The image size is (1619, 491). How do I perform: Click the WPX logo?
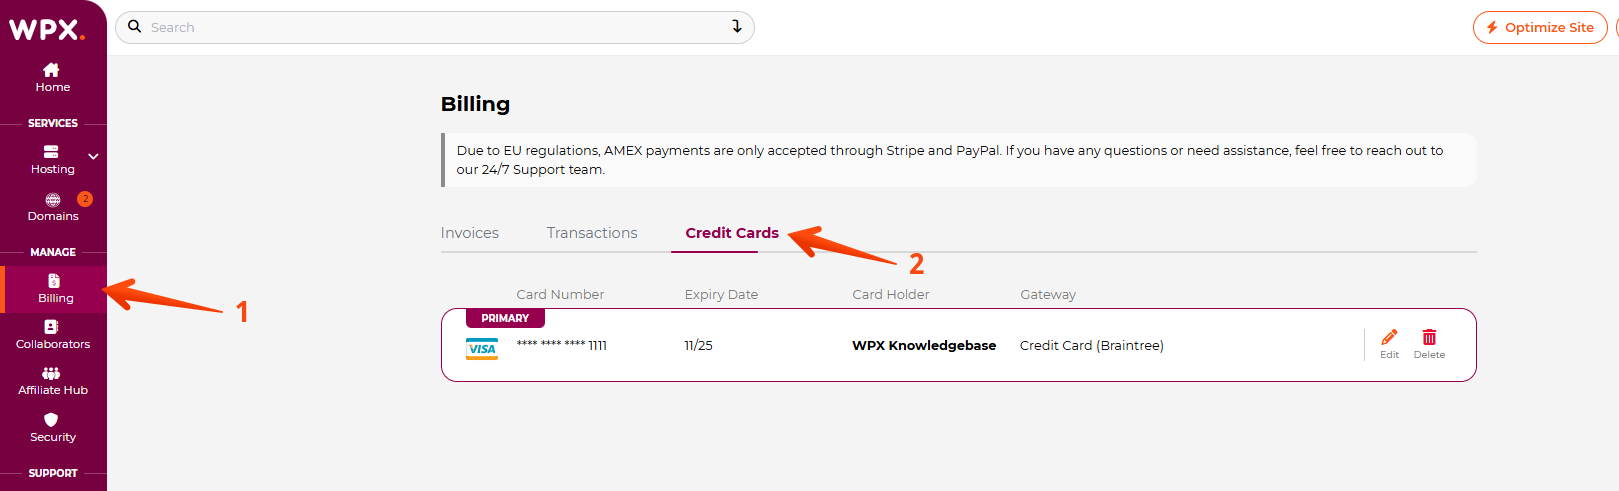click(46, 29)
